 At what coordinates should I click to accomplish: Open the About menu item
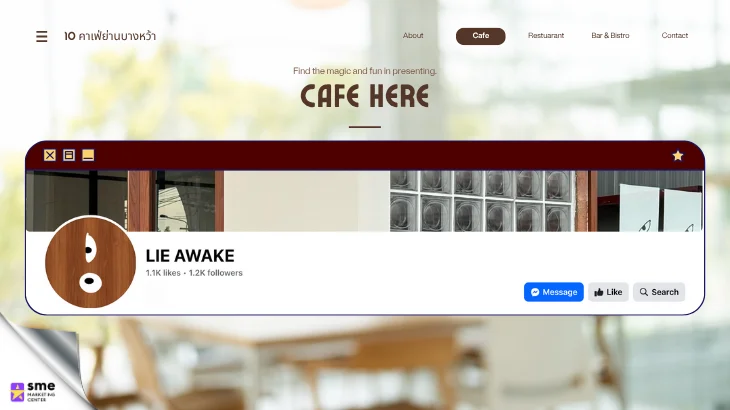coord(413,35)
